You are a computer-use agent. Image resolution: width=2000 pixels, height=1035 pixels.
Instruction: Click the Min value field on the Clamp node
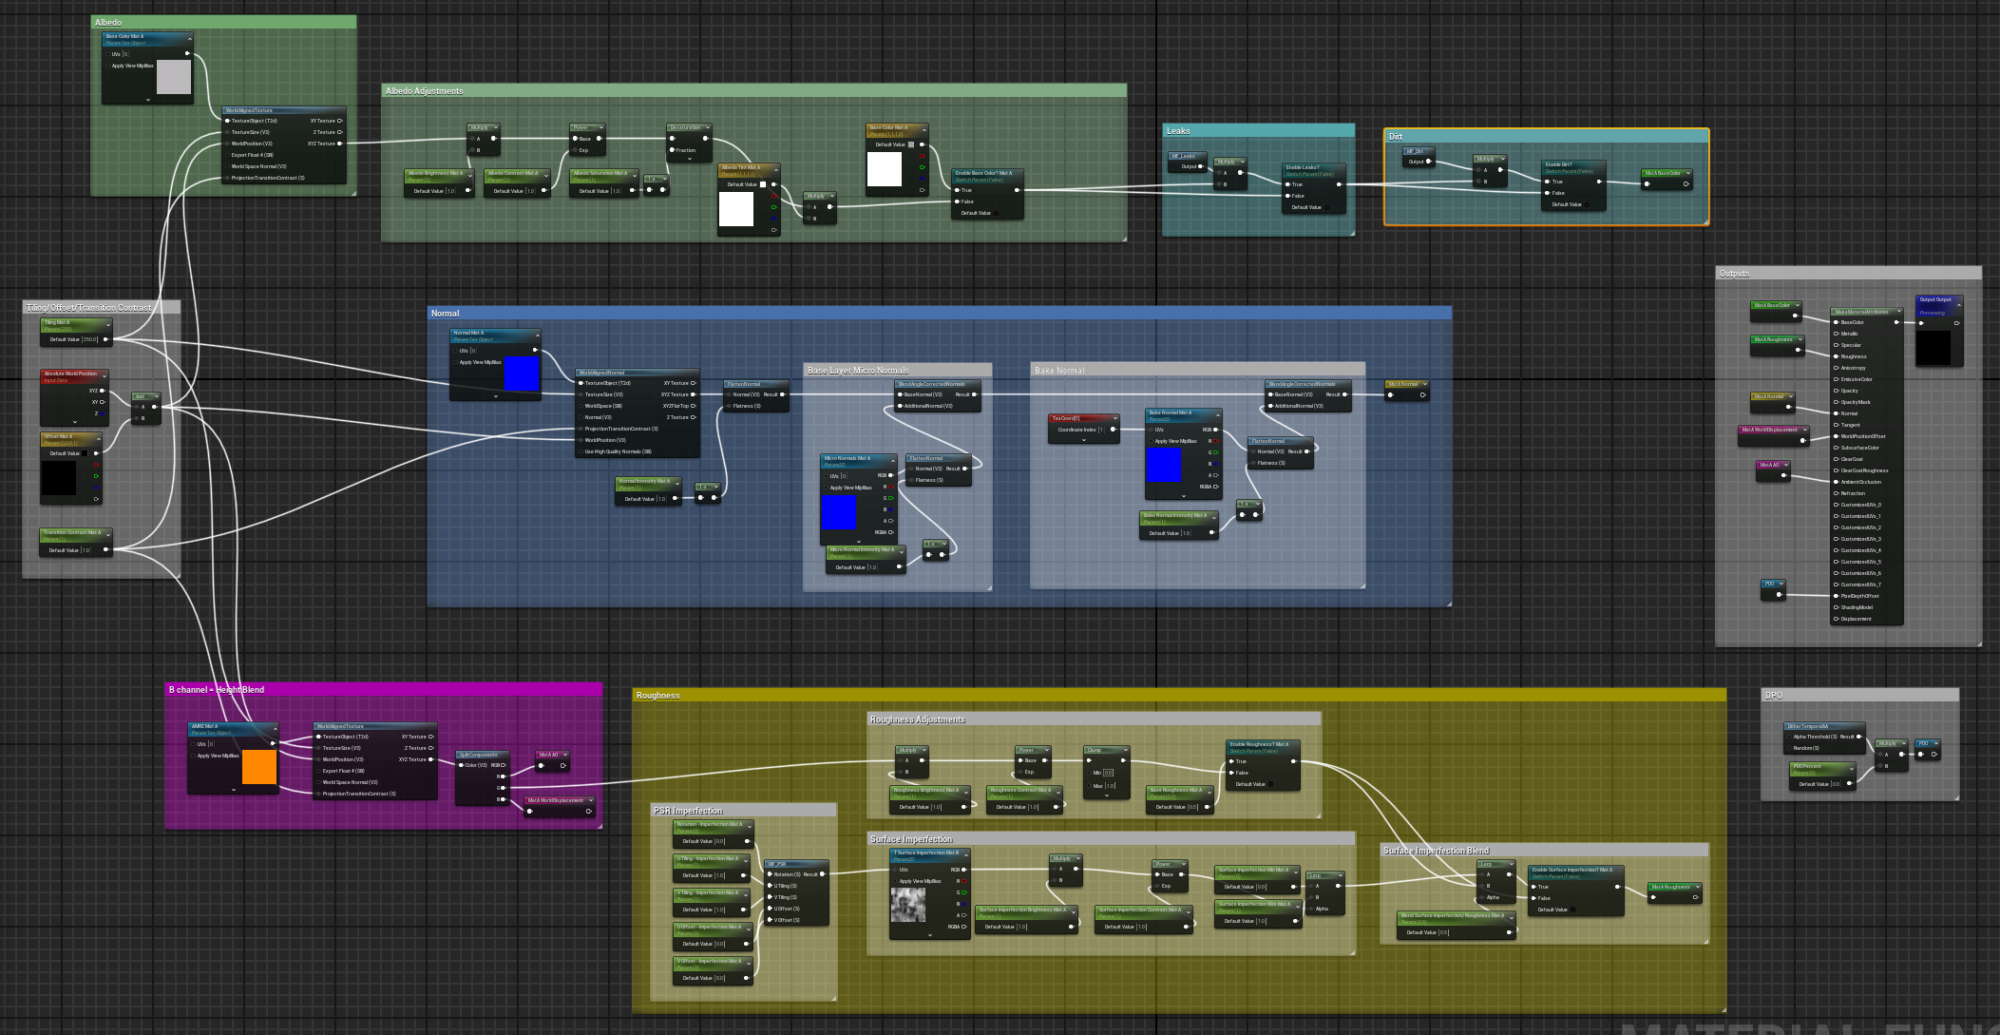(x=1109, y=773)
